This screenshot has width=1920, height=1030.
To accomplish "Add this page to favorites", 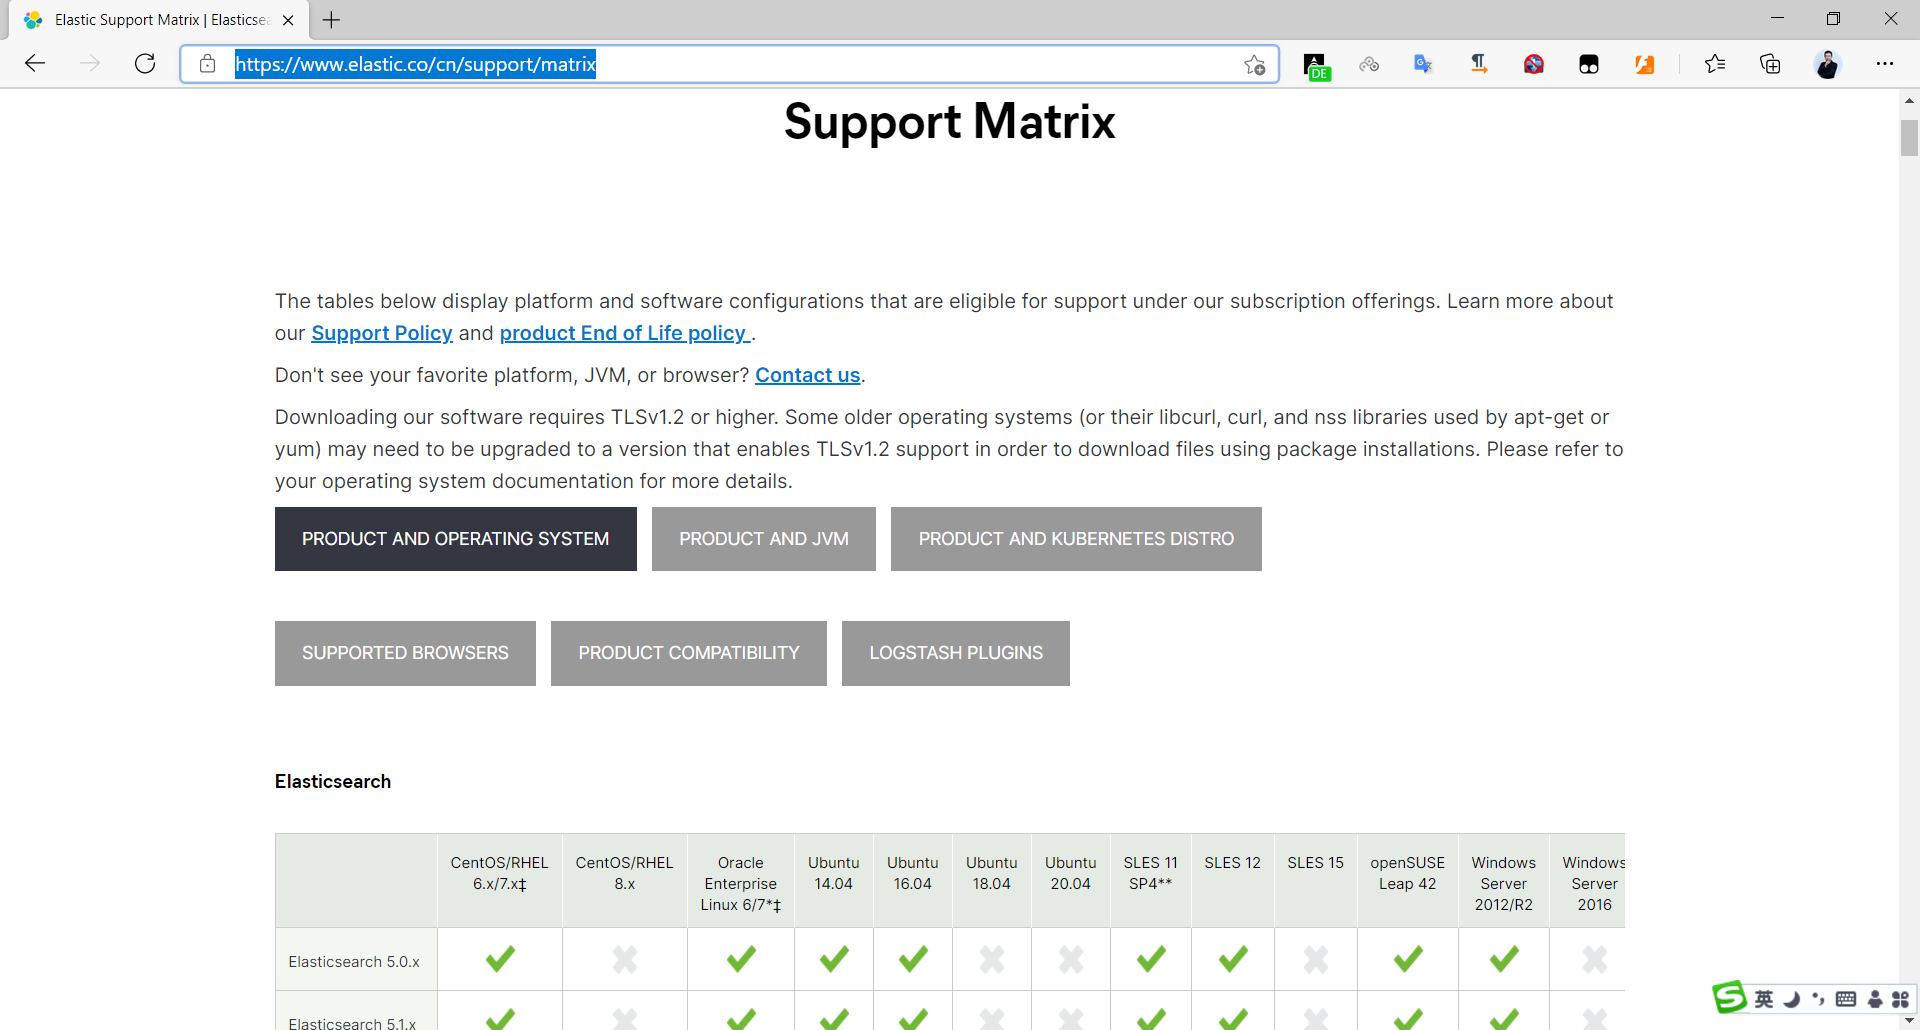I will pyautogui.click(x=1255, y=65).
